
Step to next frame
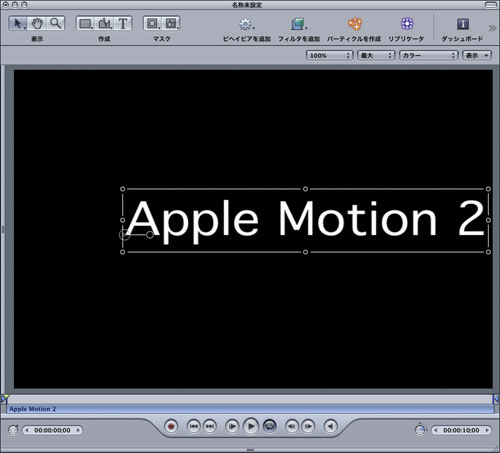point(308,426)
